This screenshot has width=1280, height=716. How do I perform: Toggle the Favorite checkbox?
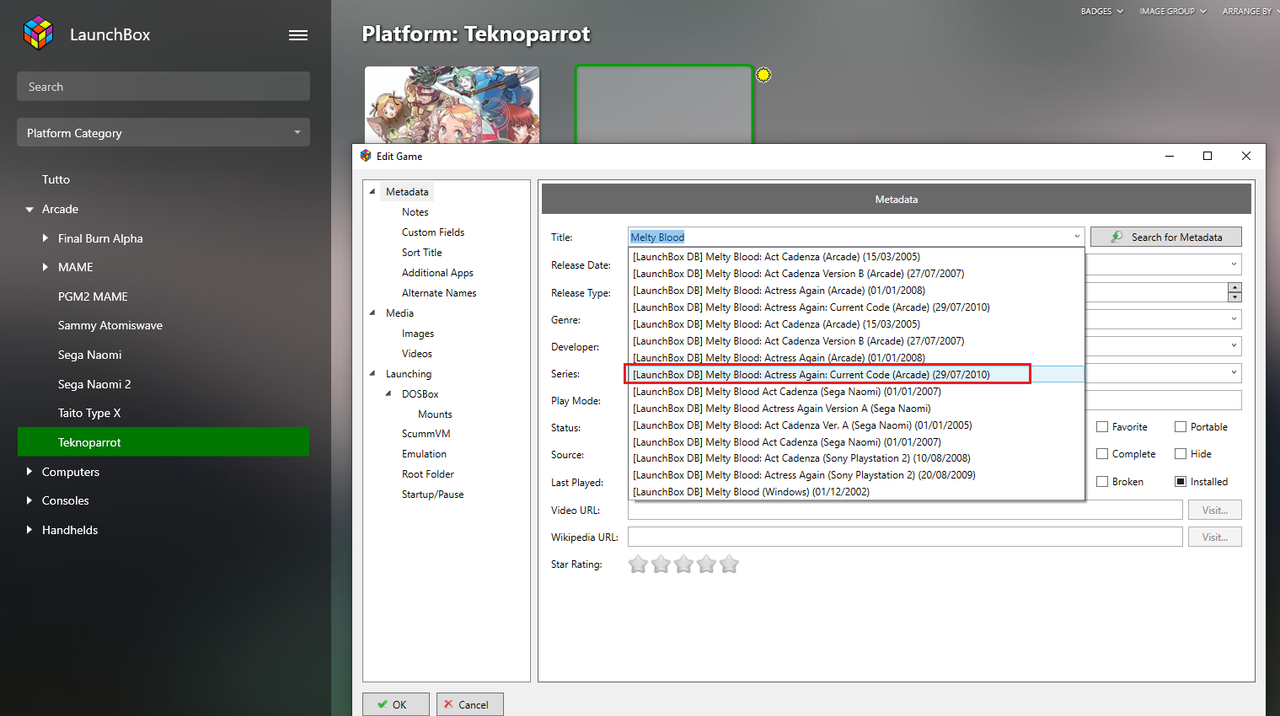click(x=1102, y=427)
